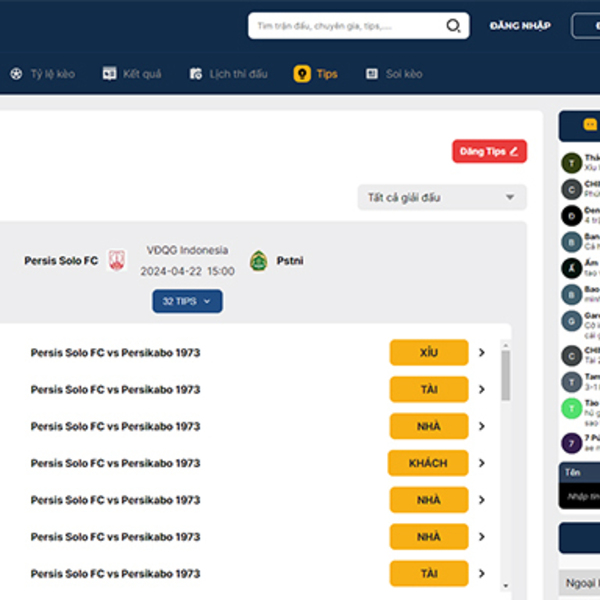Click the search magnifier icon
Image resolution: width=600 pixels, height=600 pixels.
453,26
